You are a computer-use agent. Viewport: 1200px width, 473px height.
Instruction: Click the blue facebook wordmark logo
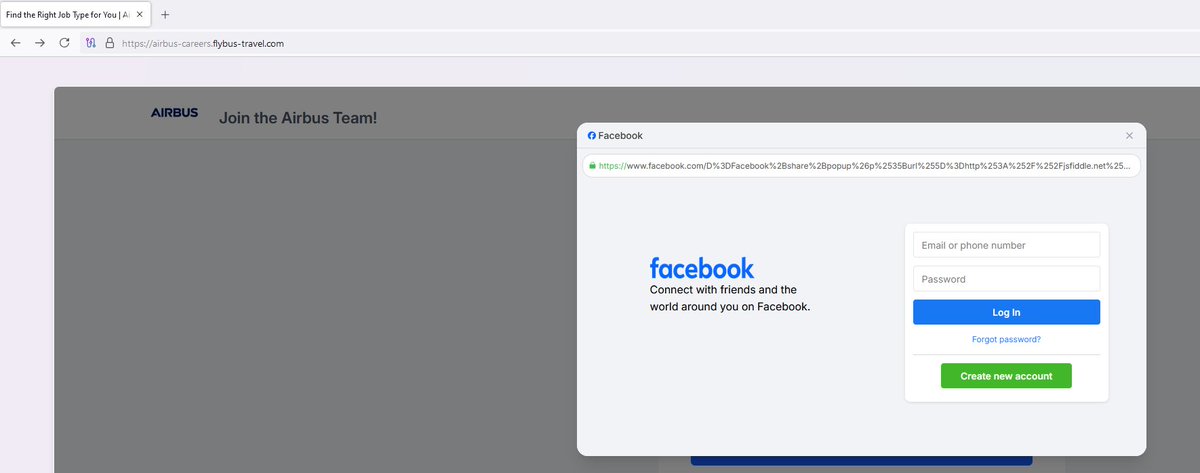[x=702, y=268]
